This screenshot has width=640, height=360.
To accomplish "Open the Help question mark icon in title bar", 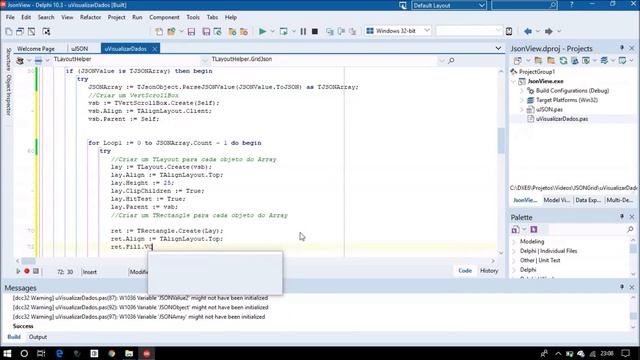I will (x=571, y=4).
